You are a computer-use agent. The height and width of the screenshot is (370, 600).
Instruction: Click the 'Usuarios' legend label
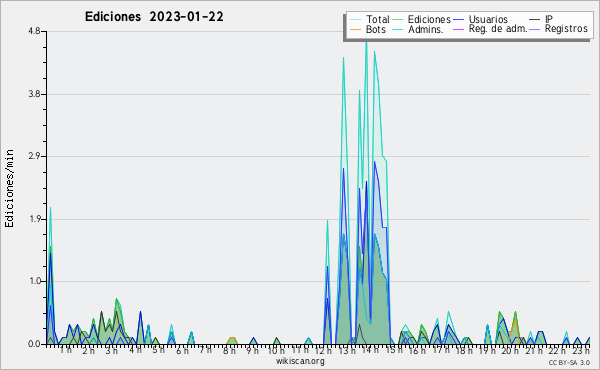(488, 19)
